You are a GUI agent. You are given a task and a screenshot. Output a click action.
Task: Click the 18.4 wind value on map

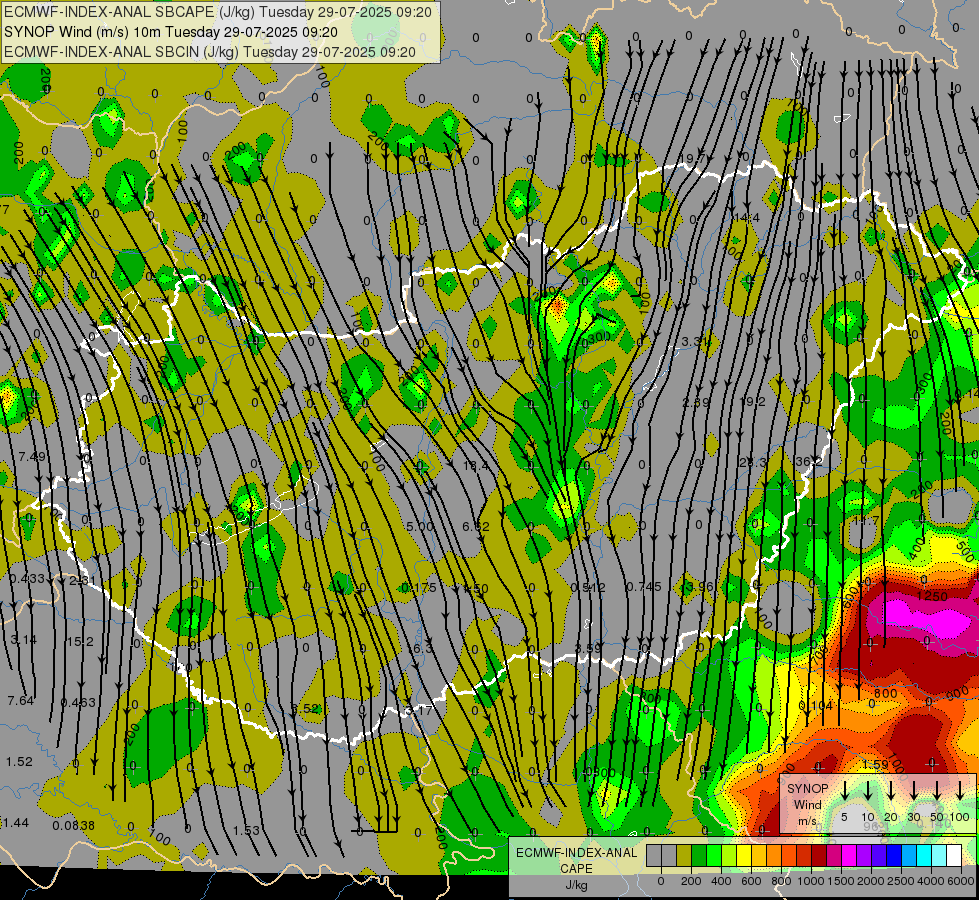[476, 465]
